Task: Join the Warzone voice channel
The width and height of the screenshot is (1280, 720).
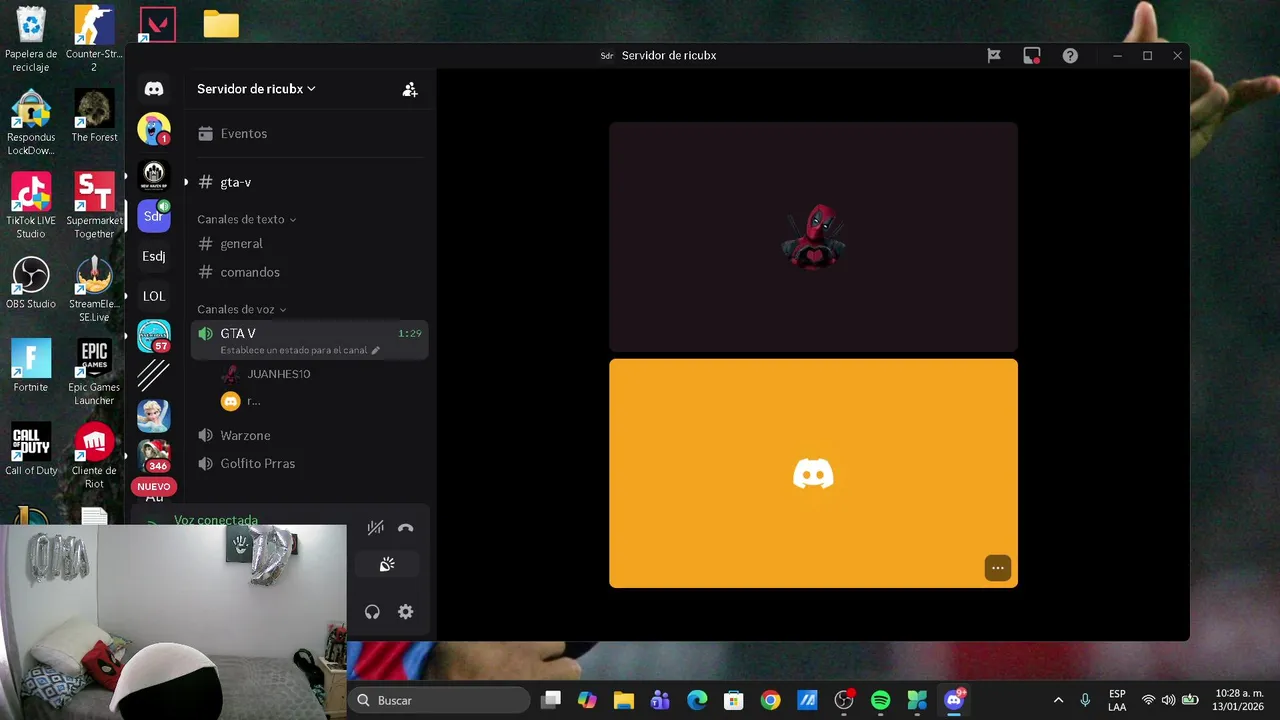Action: (310, 436)
